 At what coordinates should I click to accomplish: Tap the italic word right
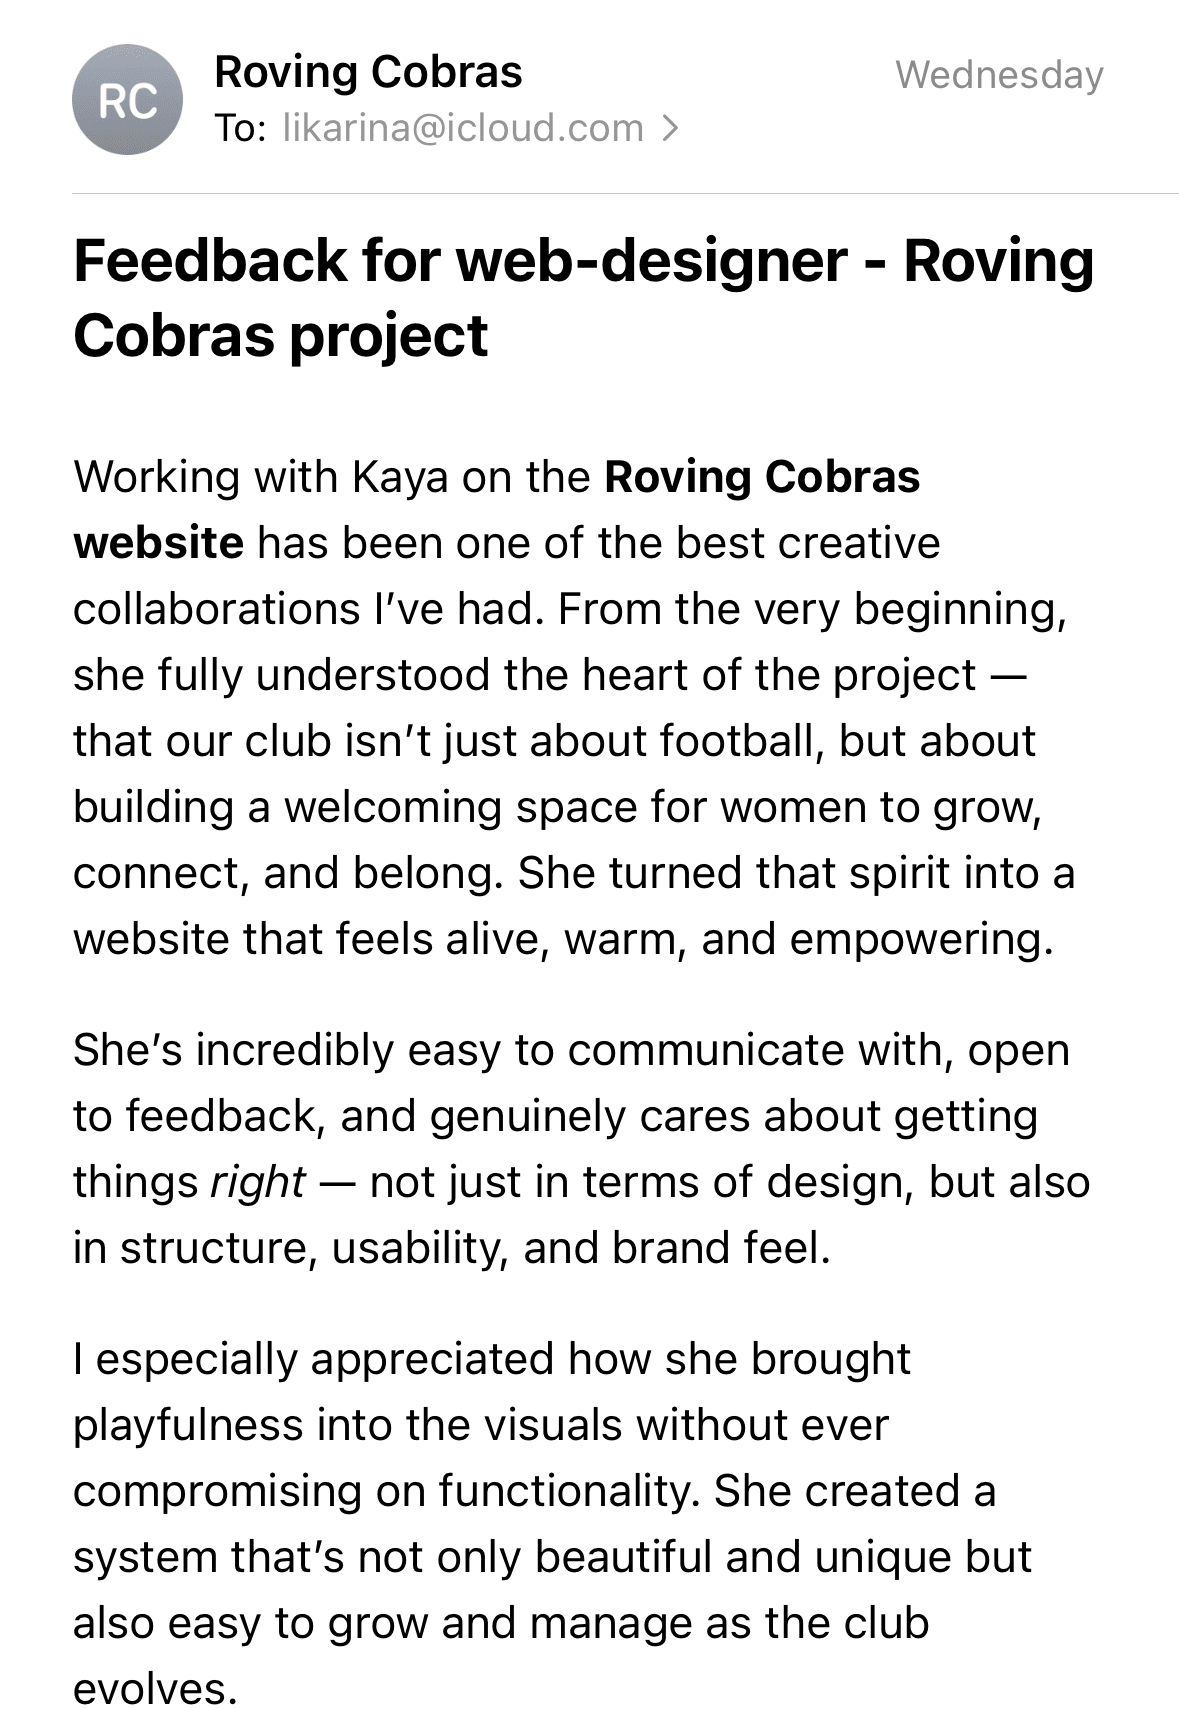257,1183
